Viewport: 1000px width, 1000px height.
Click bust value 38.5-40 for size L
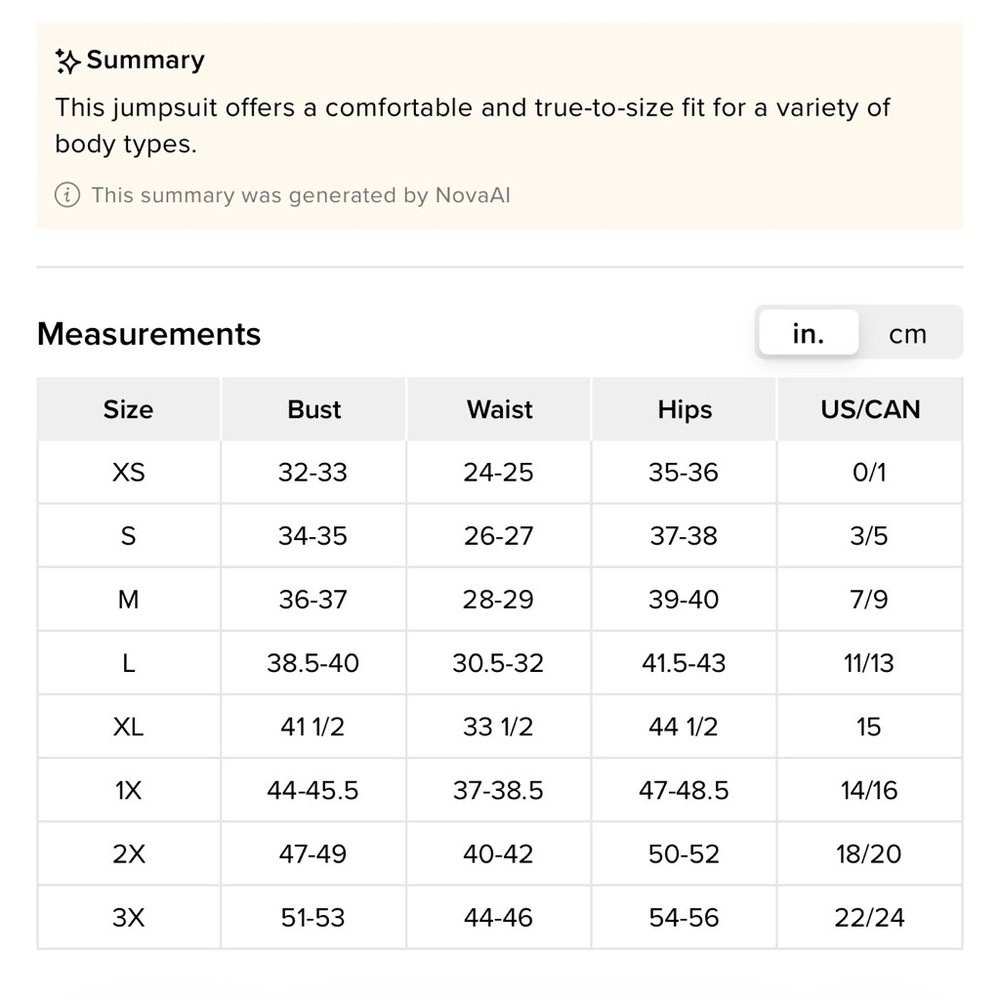[313, 663]
